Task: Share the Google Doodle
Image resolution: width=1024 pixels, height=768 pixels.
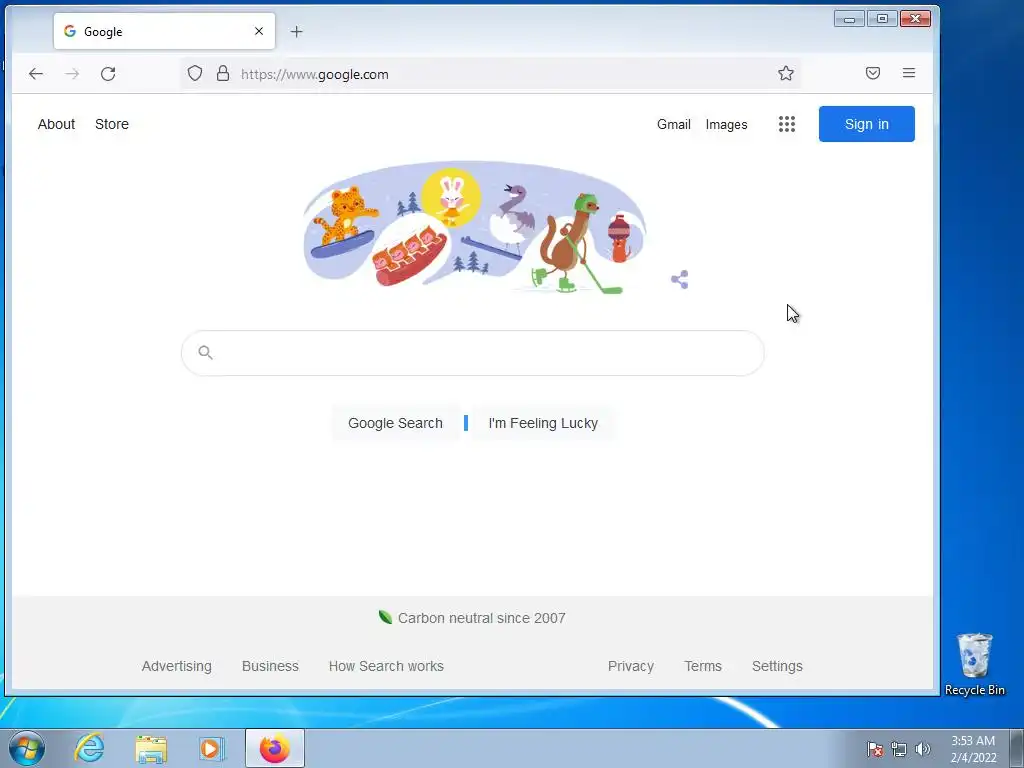Action: (680, 280)
